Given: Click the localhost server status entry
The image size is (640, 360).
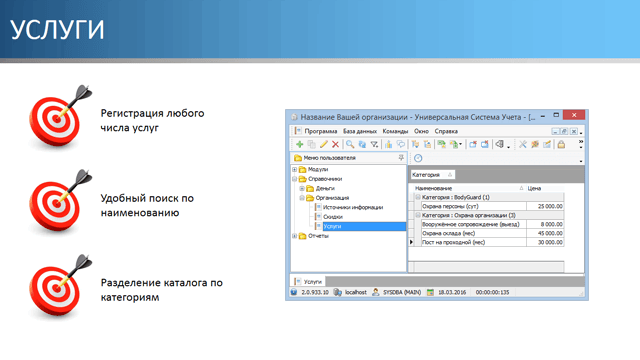Looking at the screenshot, I should click(356, 292).
